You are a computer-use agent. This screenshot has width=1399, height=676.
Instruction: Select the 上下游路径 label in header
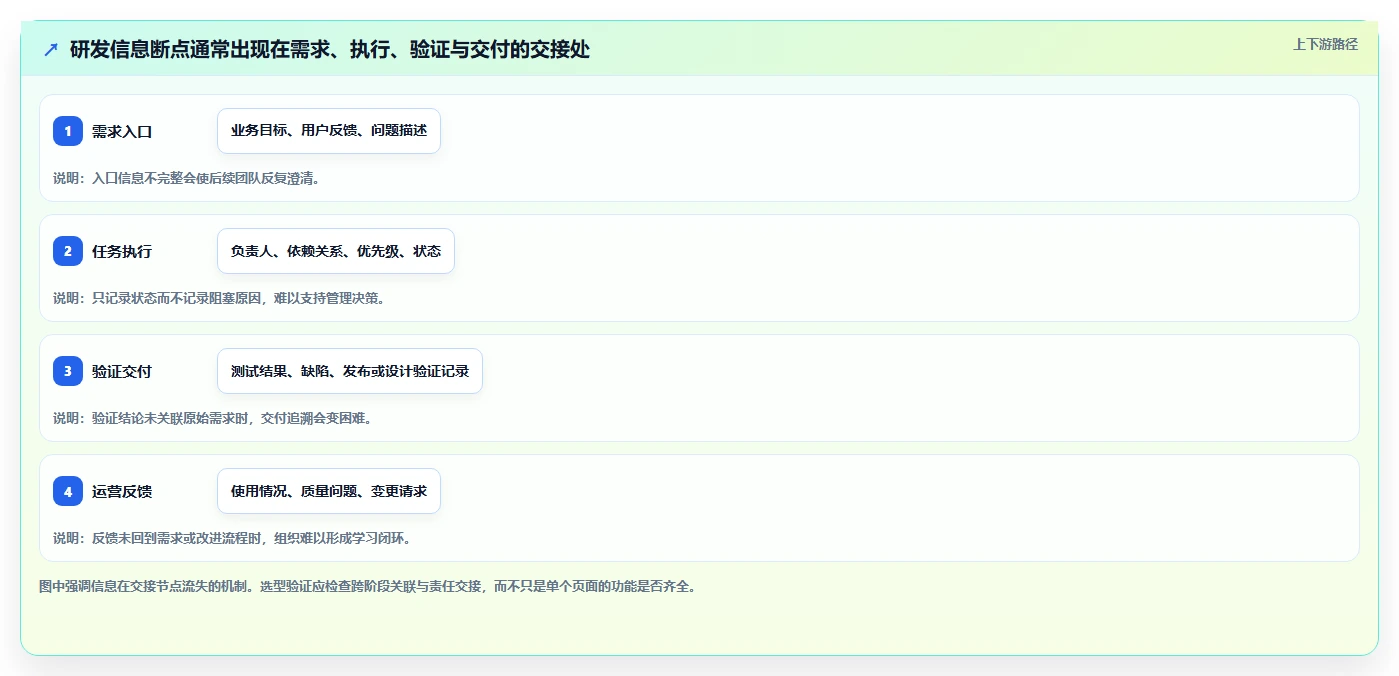(x=1325, y=44)
